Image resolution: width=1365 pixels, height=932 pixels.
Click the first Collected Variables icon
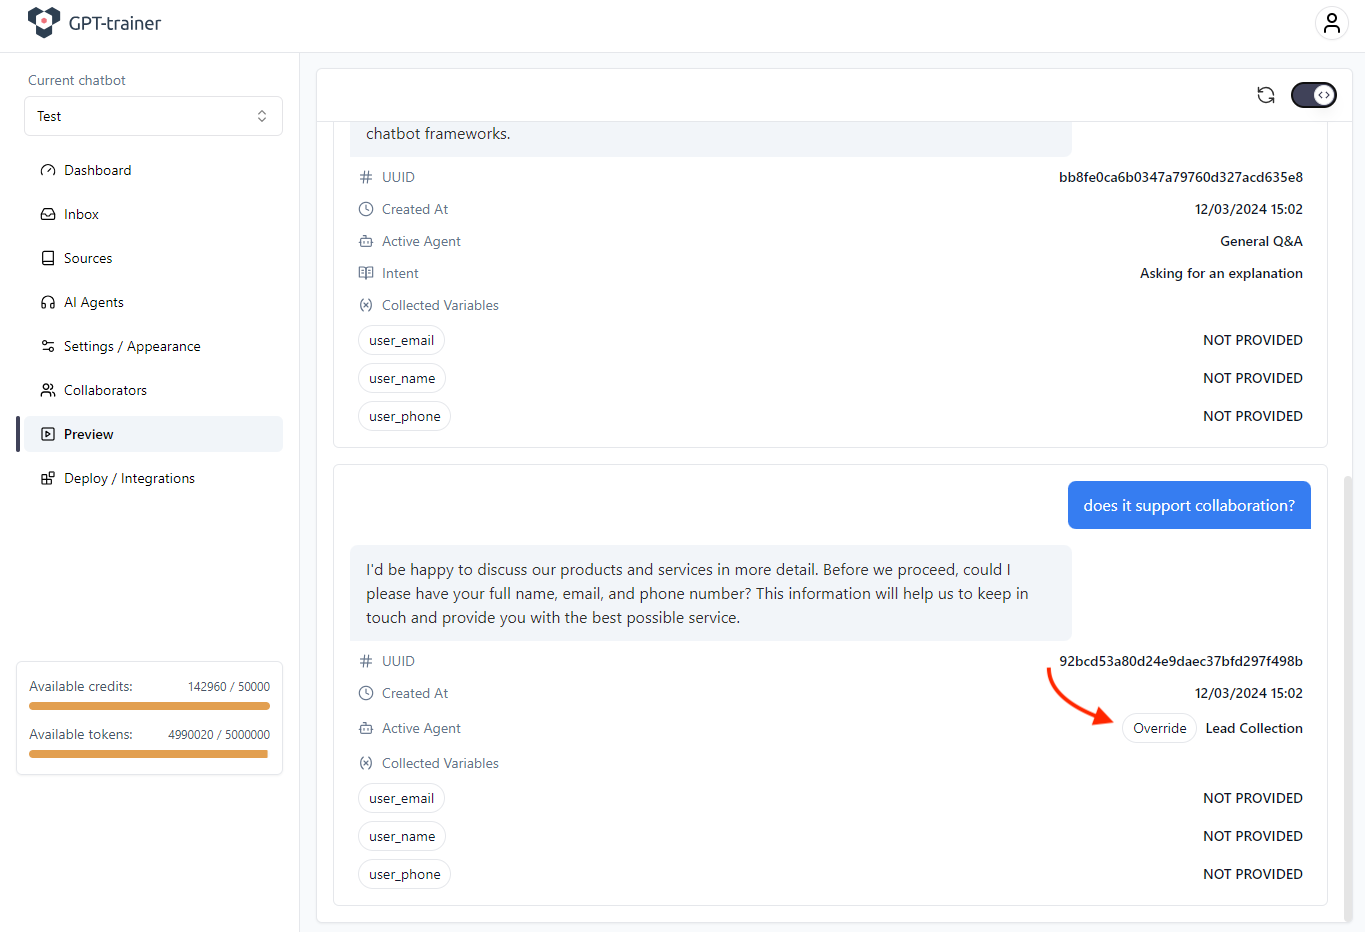(366, 305)
